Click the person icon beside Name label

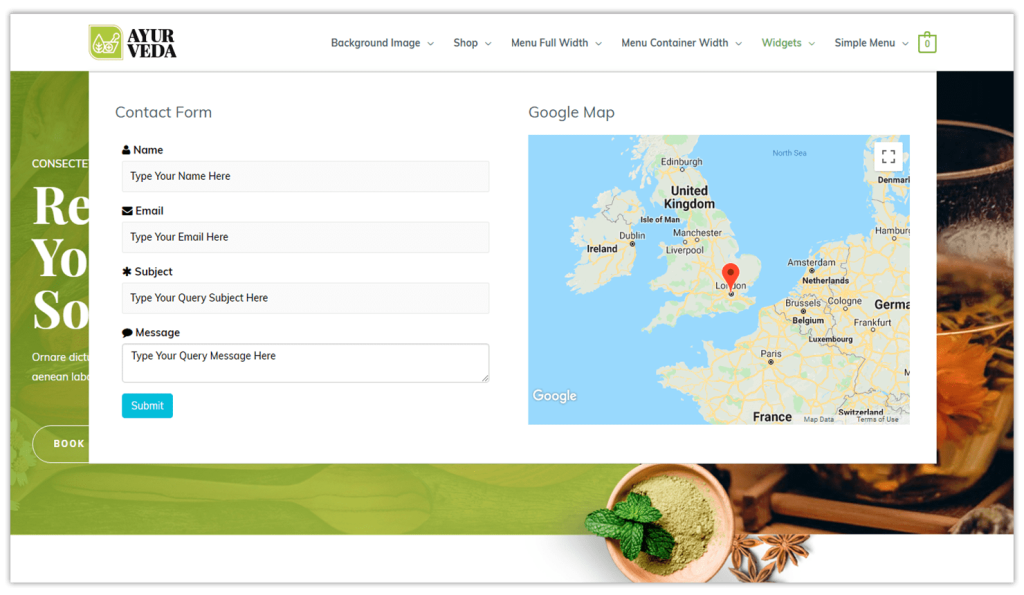pos(126,149)
